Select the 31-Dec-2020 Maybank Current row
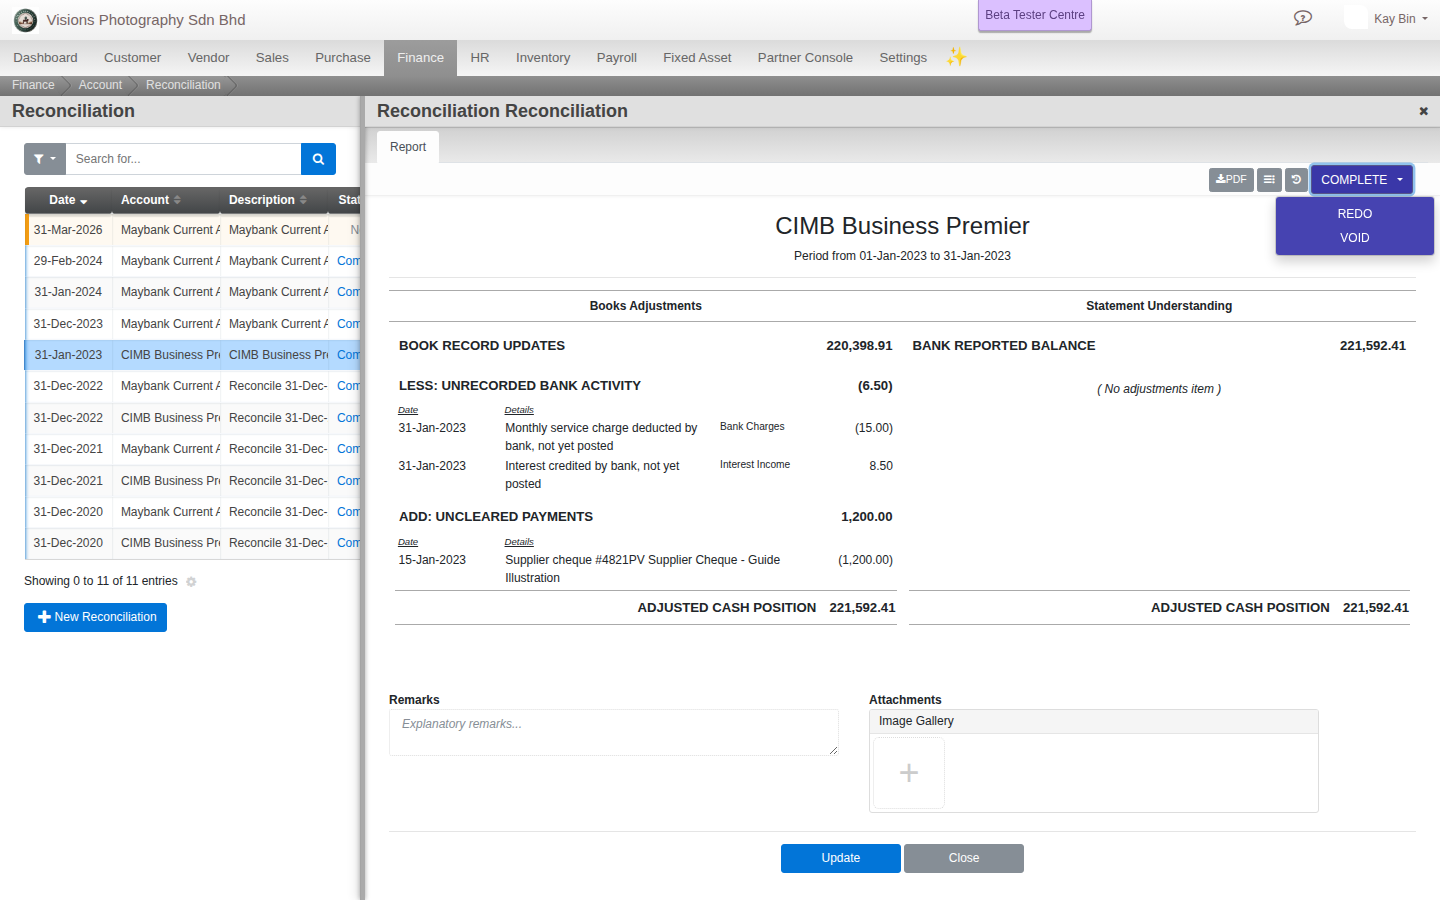1440x900 pixels. (x=193, y=512)
